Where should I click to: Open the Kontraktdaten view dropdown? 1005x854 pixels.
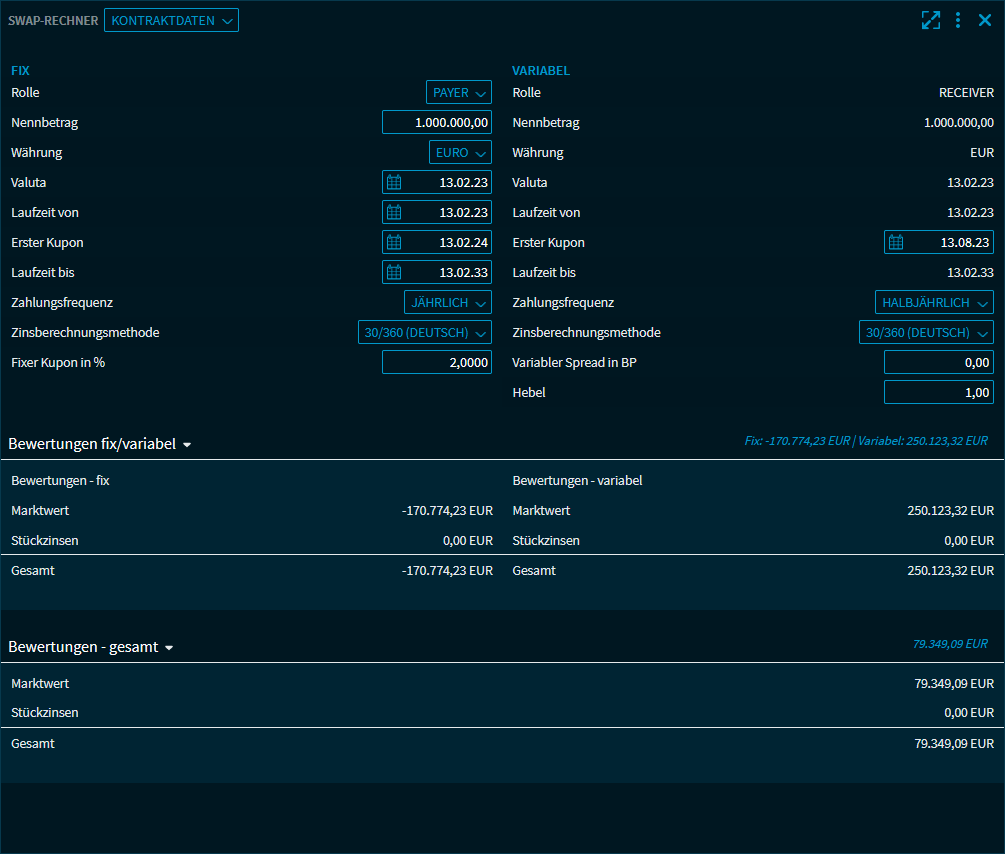[x=171, y=20]
